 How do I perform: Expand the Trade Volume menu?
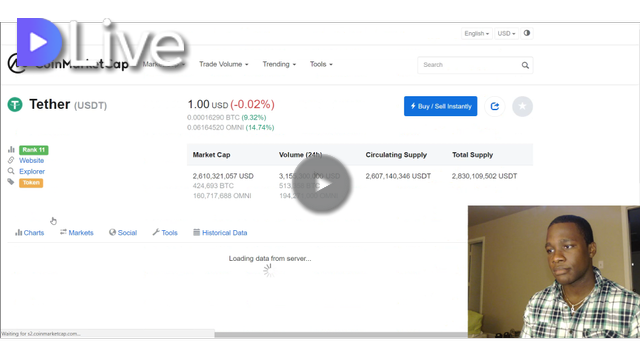(x=223, y=64)
